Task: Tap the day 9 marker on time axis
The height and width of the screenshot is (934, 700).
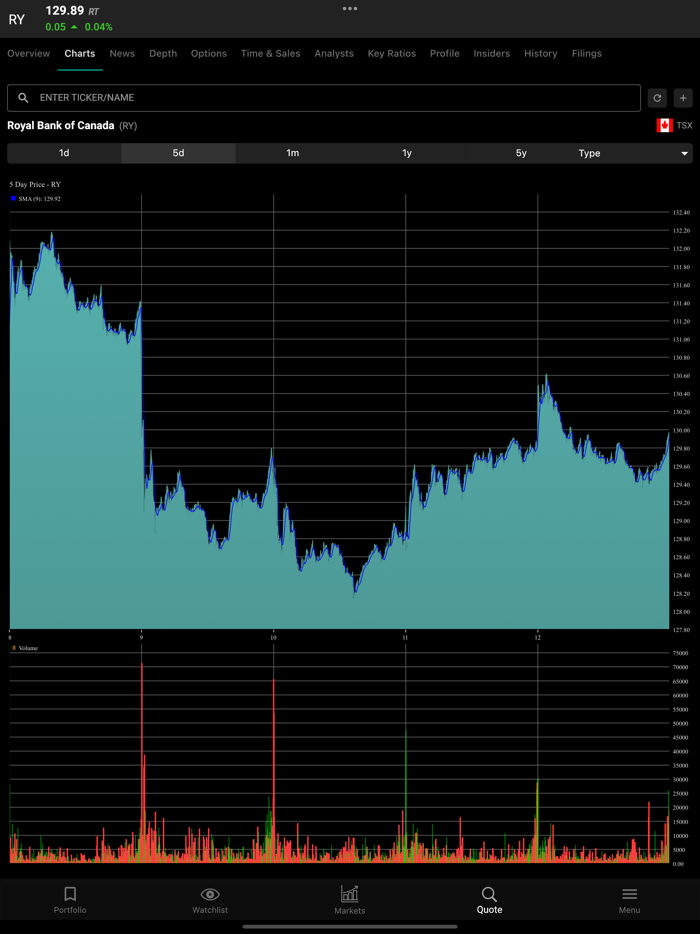Action: click(x=141, y=637)
